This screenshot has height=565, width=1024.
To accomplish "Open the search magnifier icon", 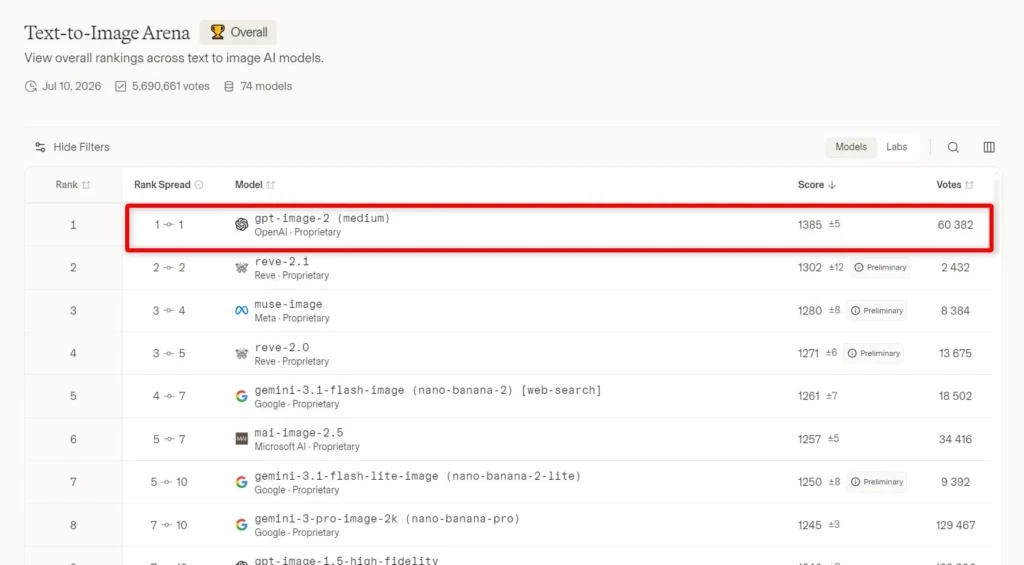I will [x=953, y=148].
